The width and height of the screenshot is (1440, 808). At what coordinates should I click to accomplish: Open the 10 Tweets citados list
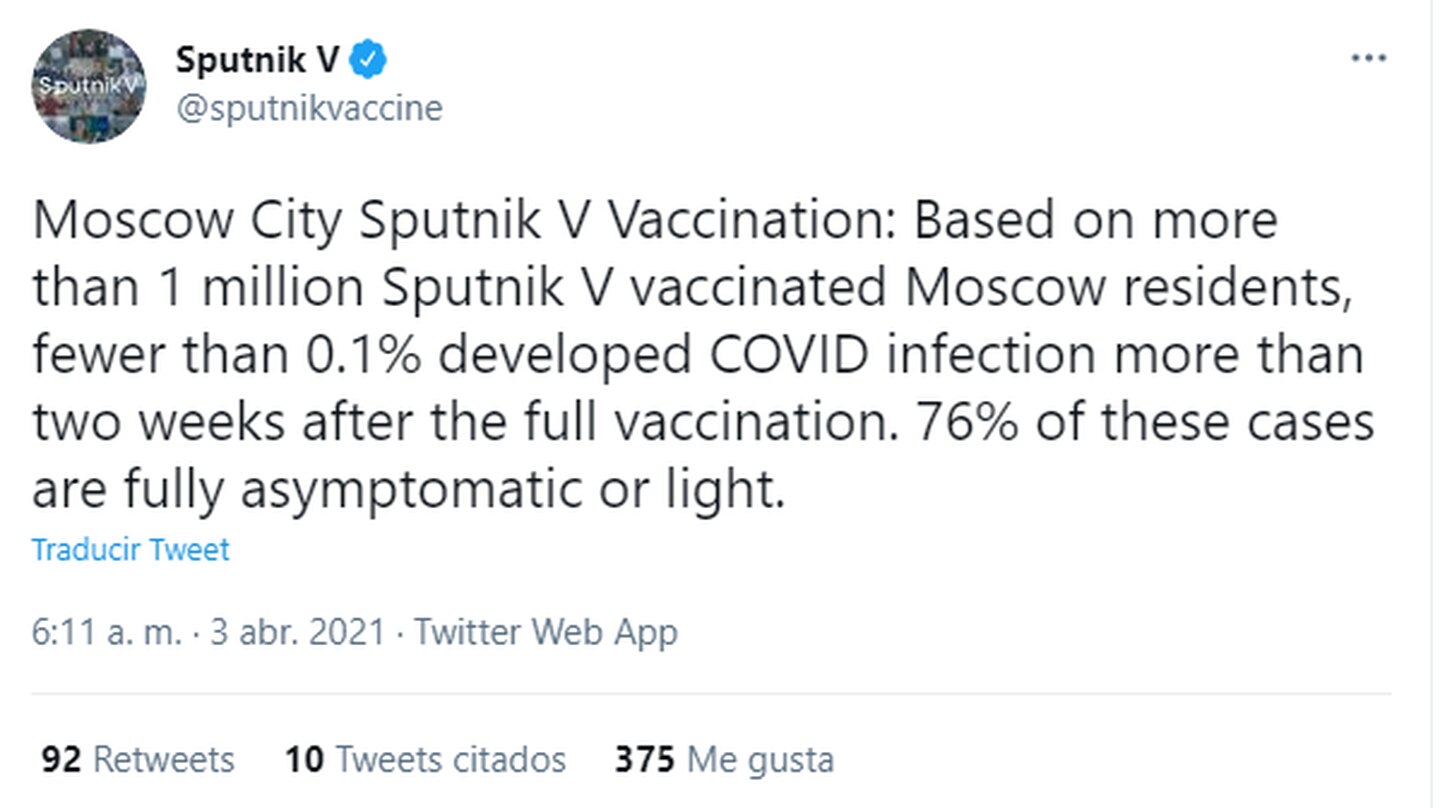tap(425, 759)
